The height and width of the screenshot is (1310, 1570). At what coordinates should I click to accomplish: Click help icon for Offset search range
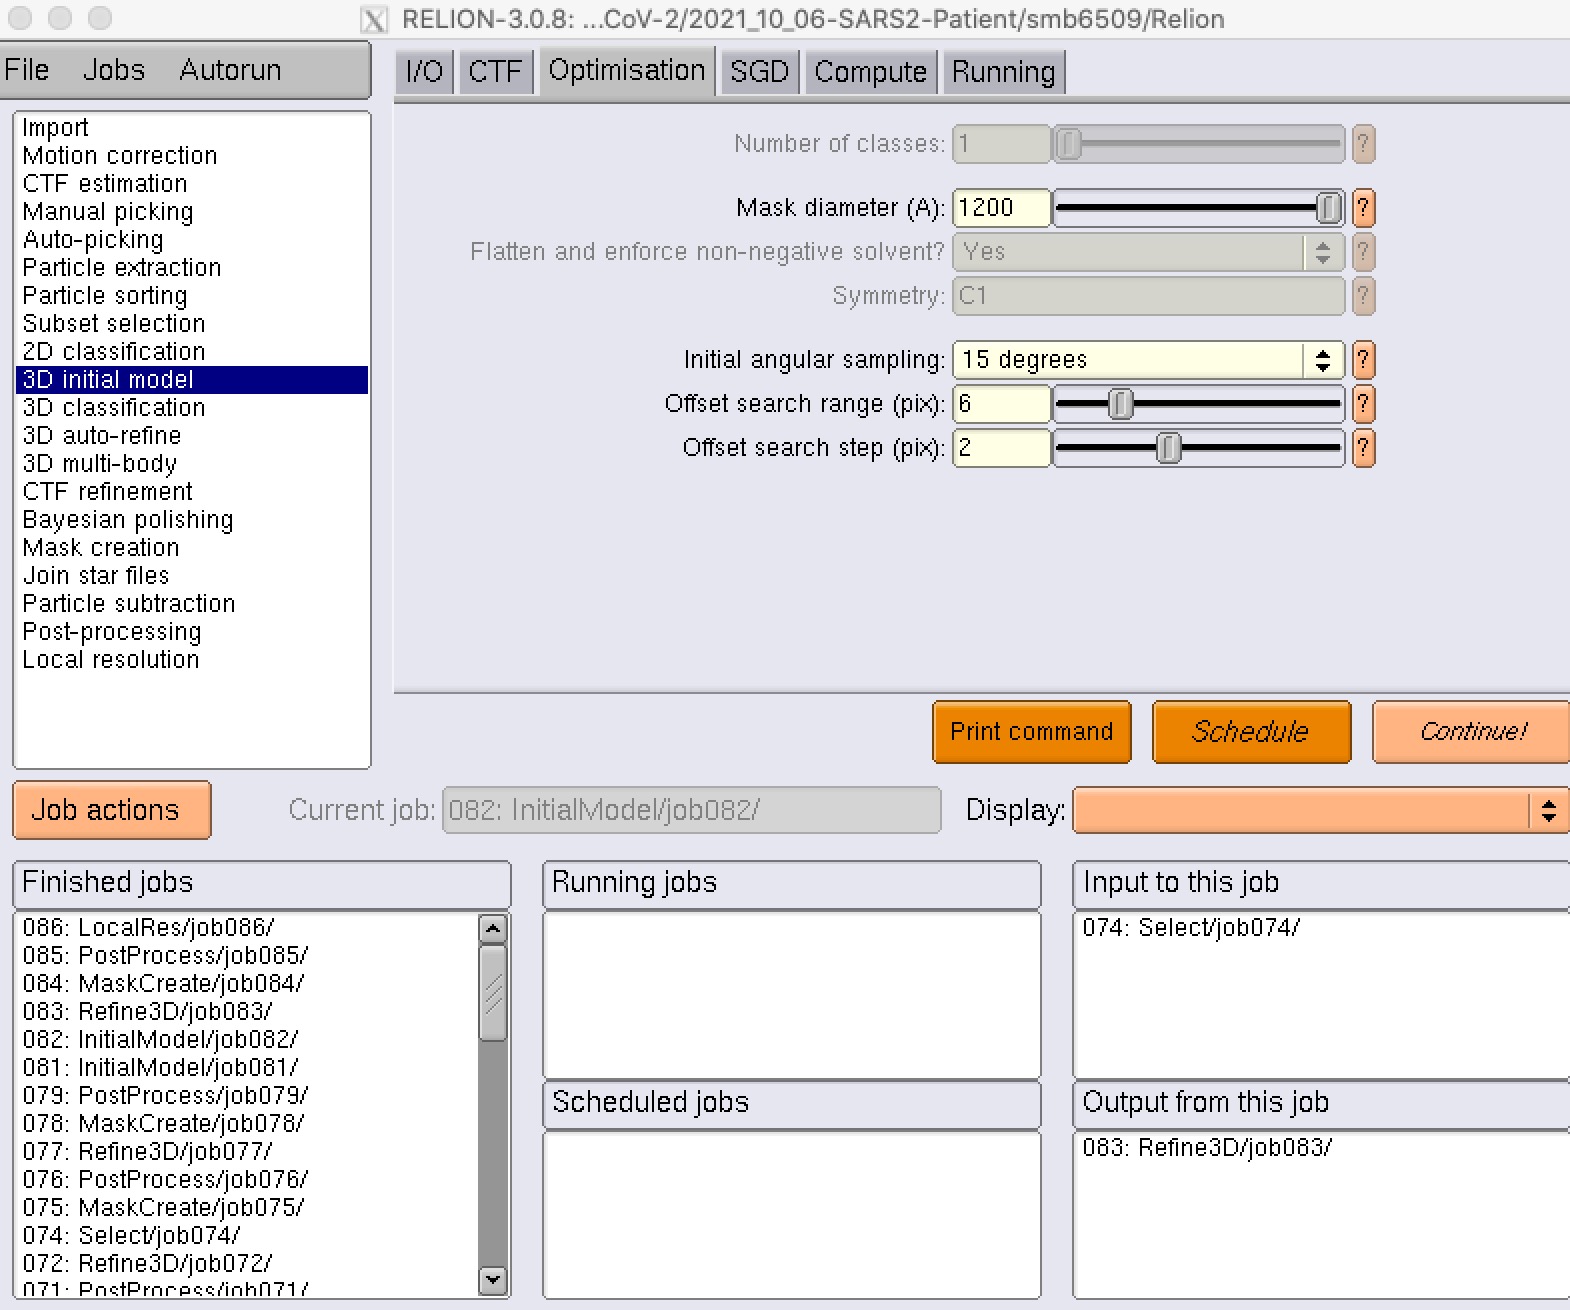[1362, 404]
